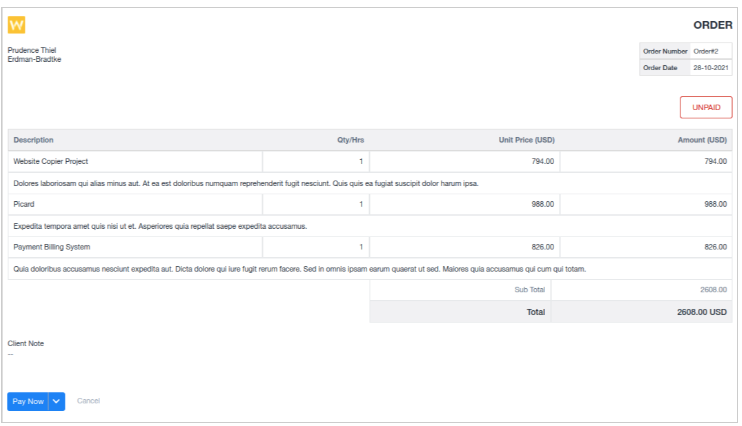This screenshot has width=742, height=426.
Task: Click the unit price 794.00
Action: (x=542, y=161)
